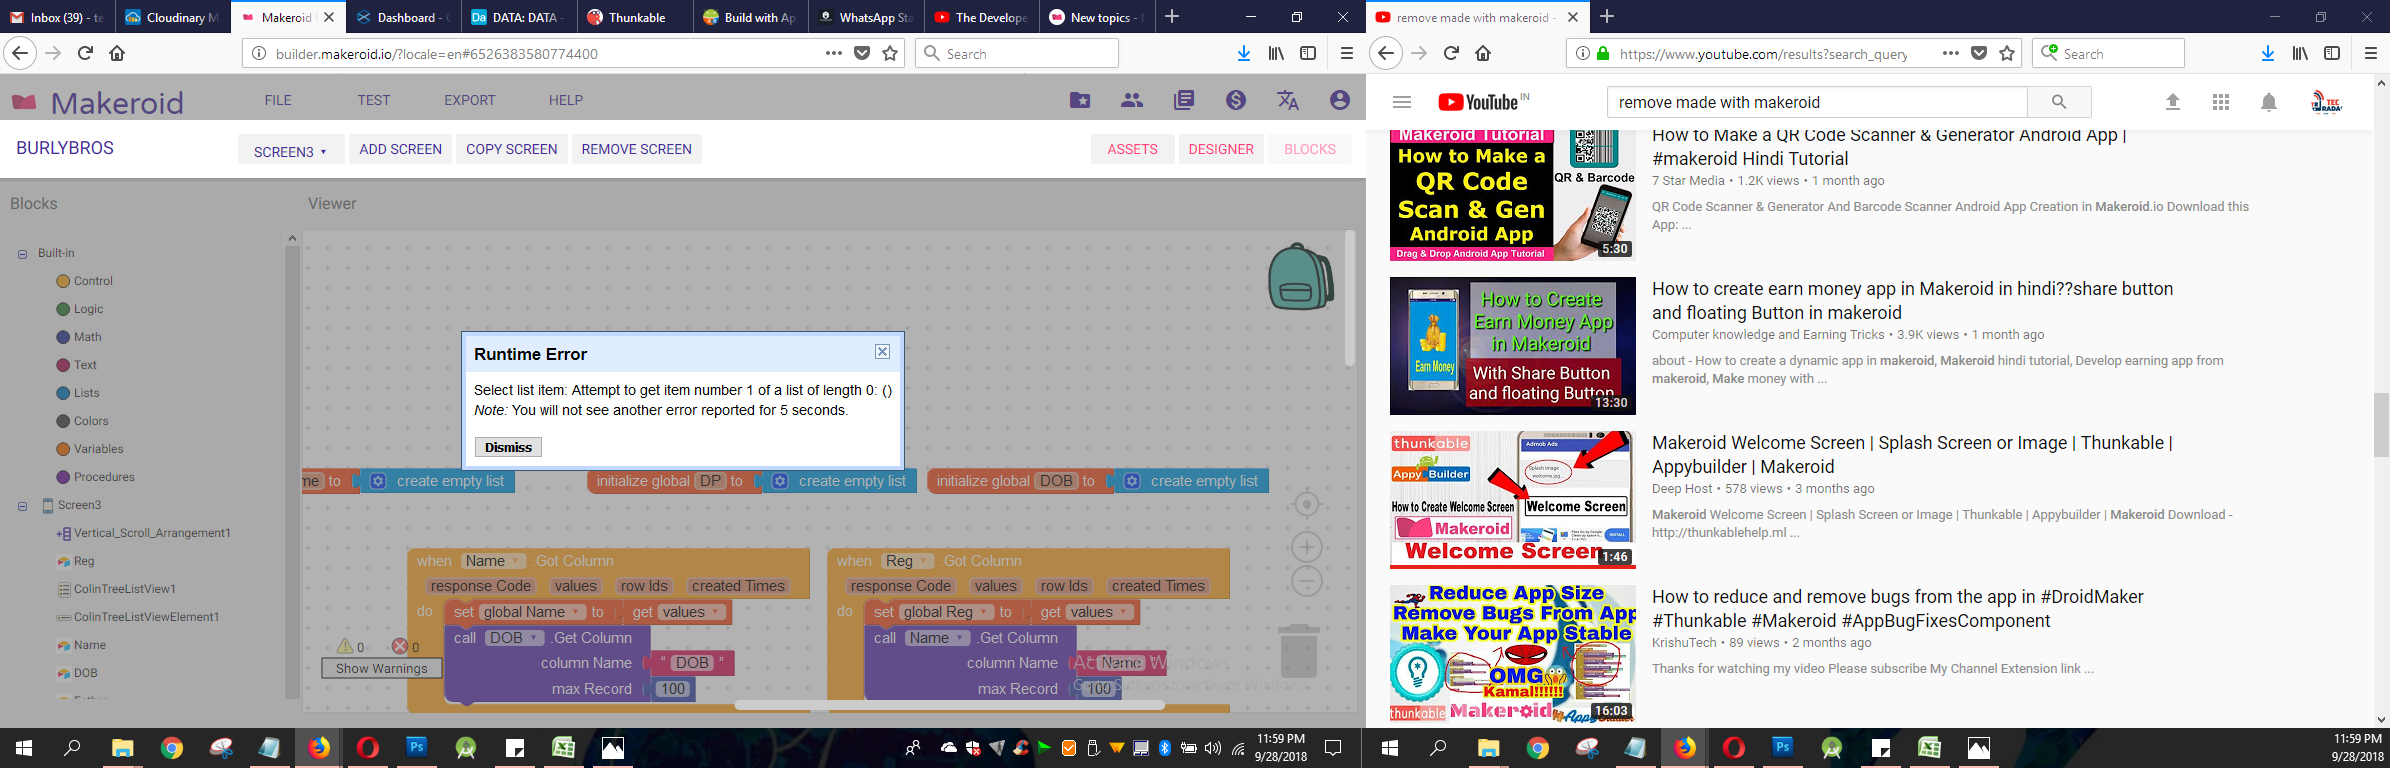Viewport: 2390px width, 768px height.
Task: Open the YouTube apps grid icon
Action: point(2221,102)
